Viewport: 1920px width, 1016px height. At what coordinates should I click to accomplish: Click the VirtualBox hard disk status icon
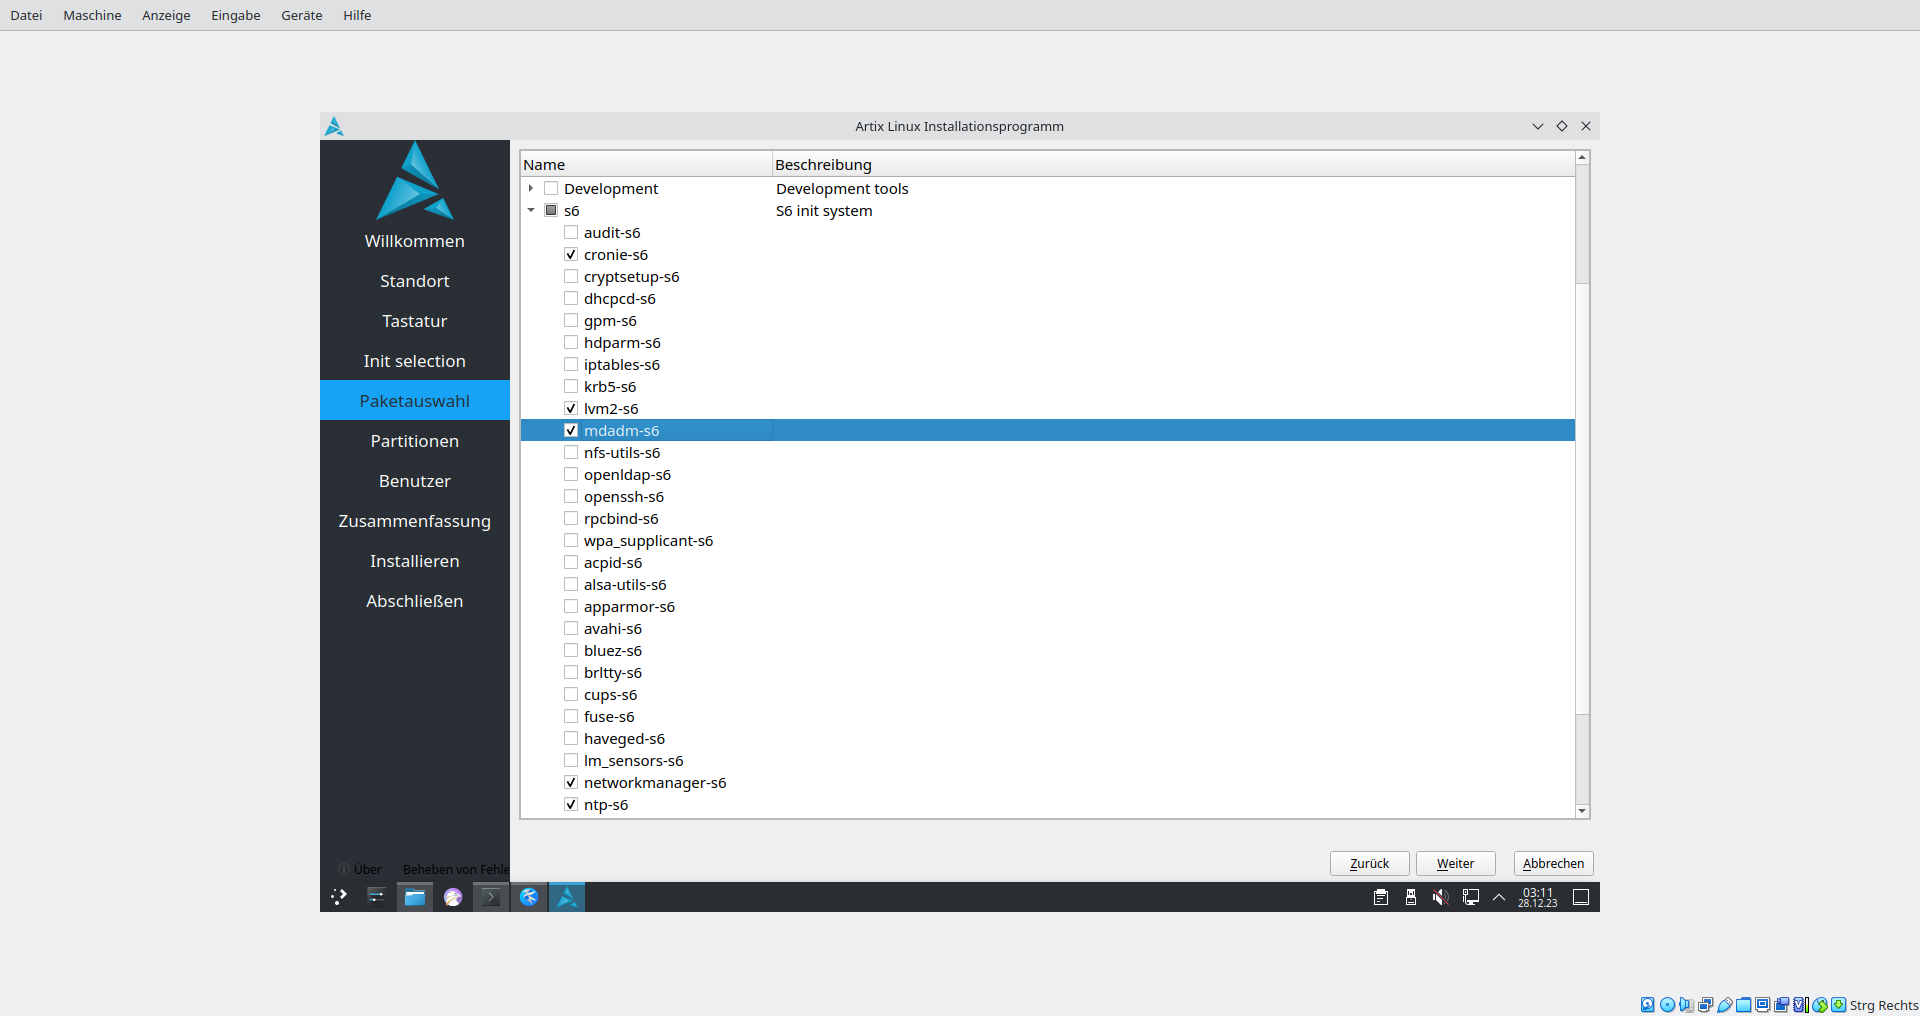tap(1647, 1005)
